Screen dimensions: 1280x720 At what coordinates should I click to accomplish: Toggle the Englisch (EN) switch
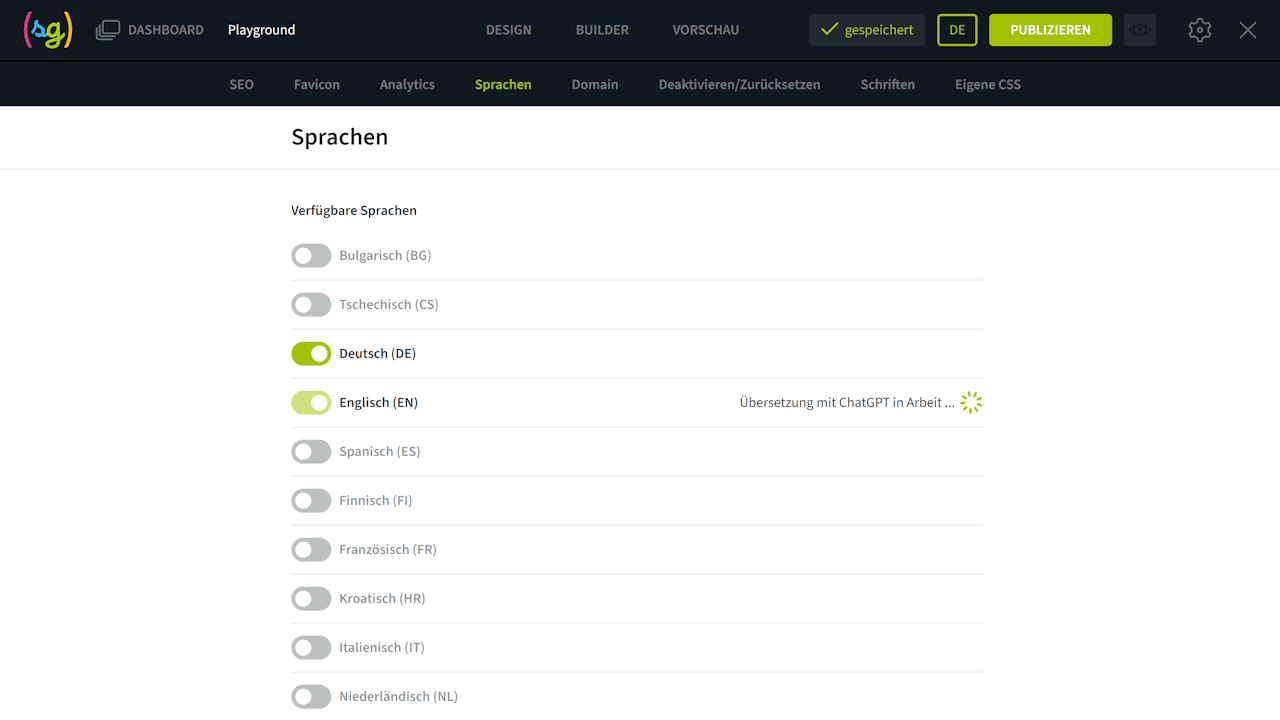click(311, 402)
